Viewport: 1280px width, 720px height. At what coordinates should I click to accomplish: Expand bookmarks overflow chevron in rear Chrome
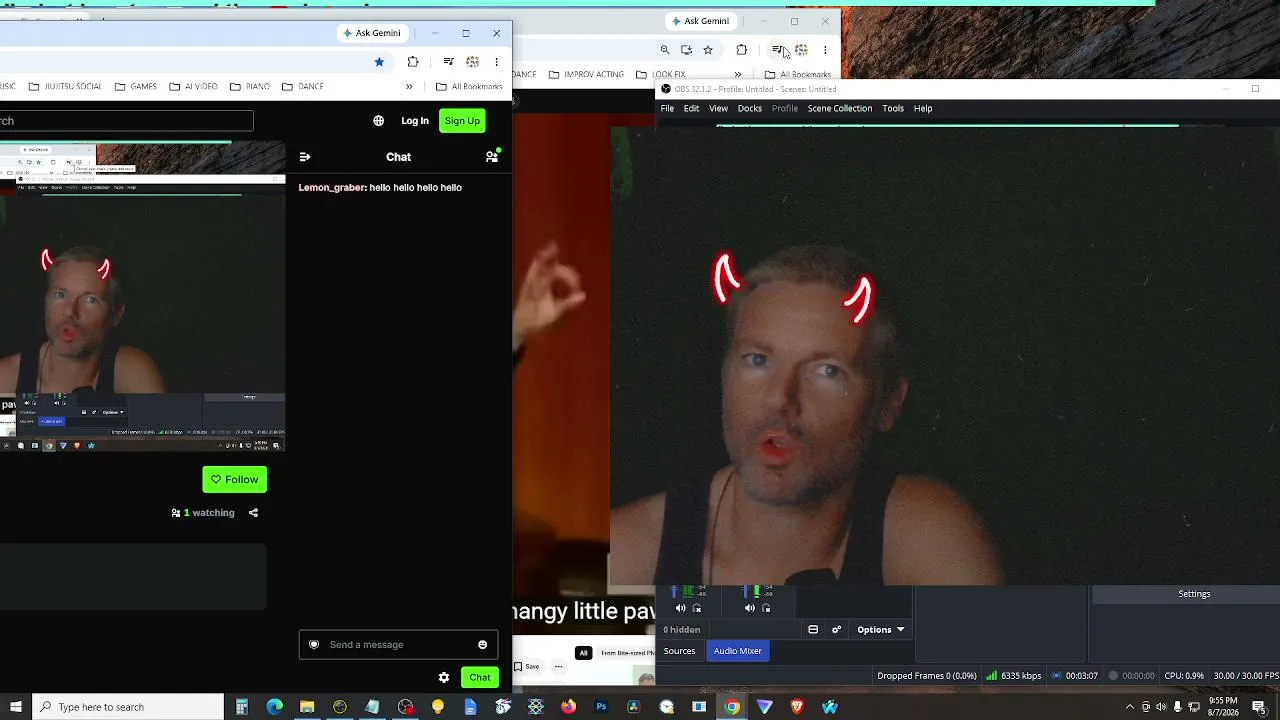click(738, 75)
